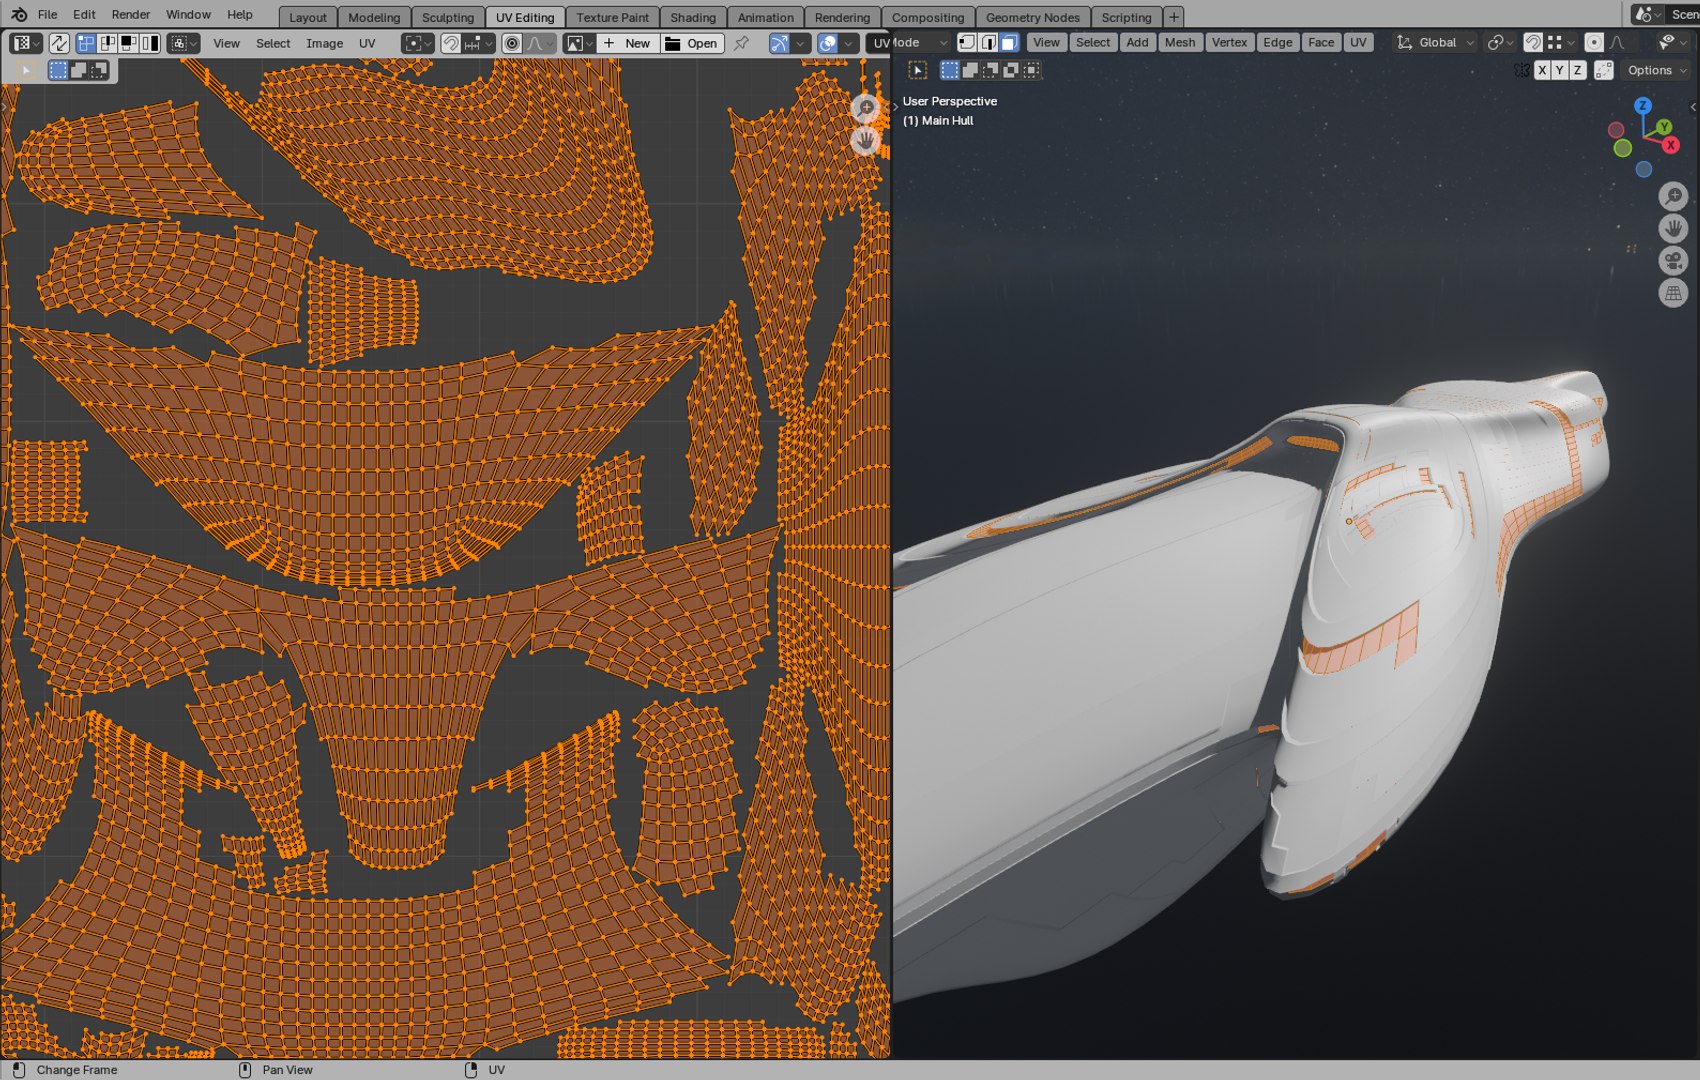Click Z axis on navigation gizmo
The image size is (1700, 1080).
tap(1642, 105)
